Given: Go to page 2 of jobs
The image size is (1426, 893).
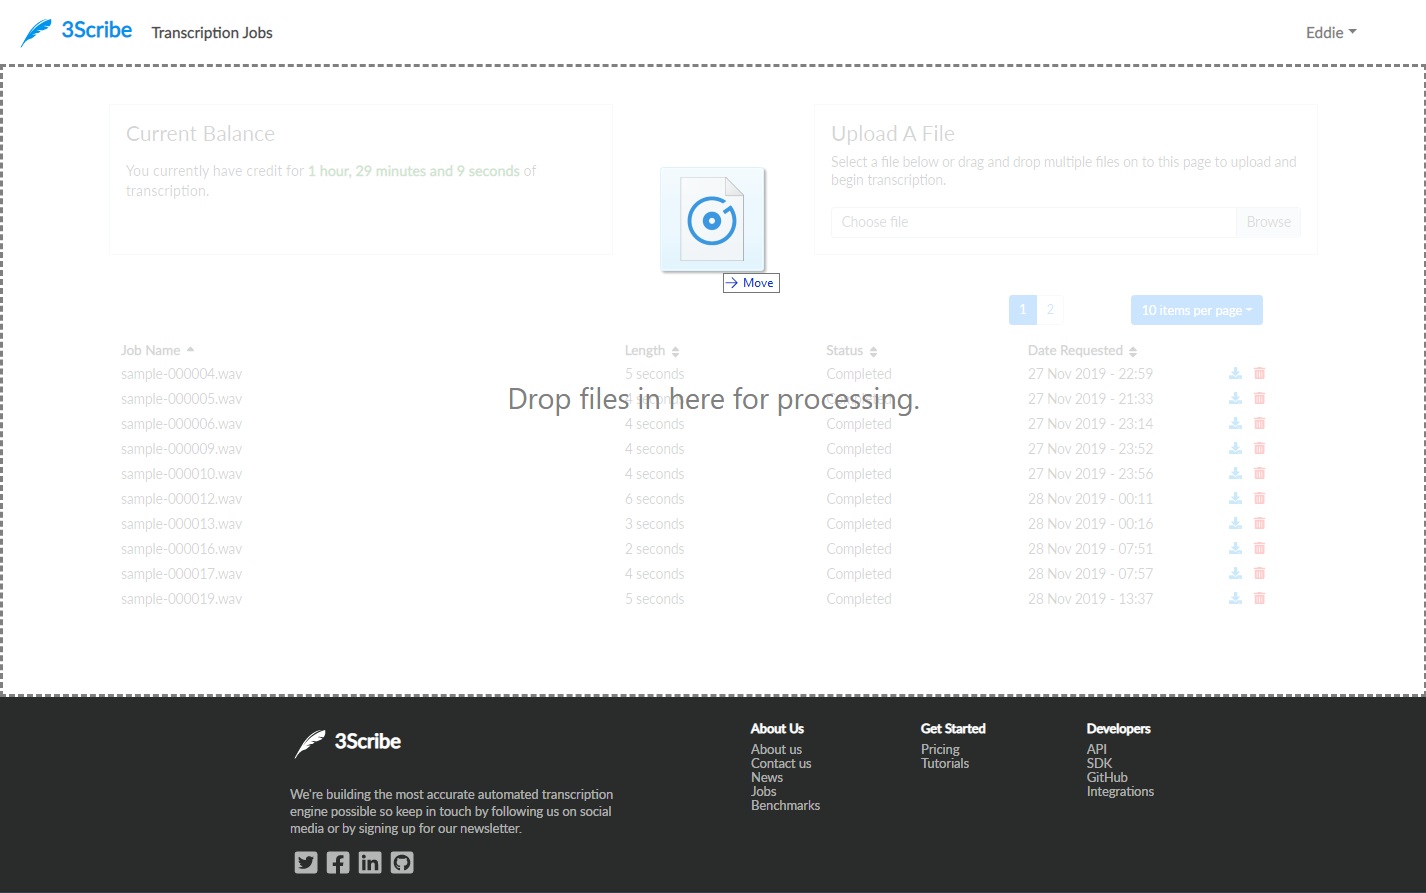Looking at the screenshot, I should 1051,310.
